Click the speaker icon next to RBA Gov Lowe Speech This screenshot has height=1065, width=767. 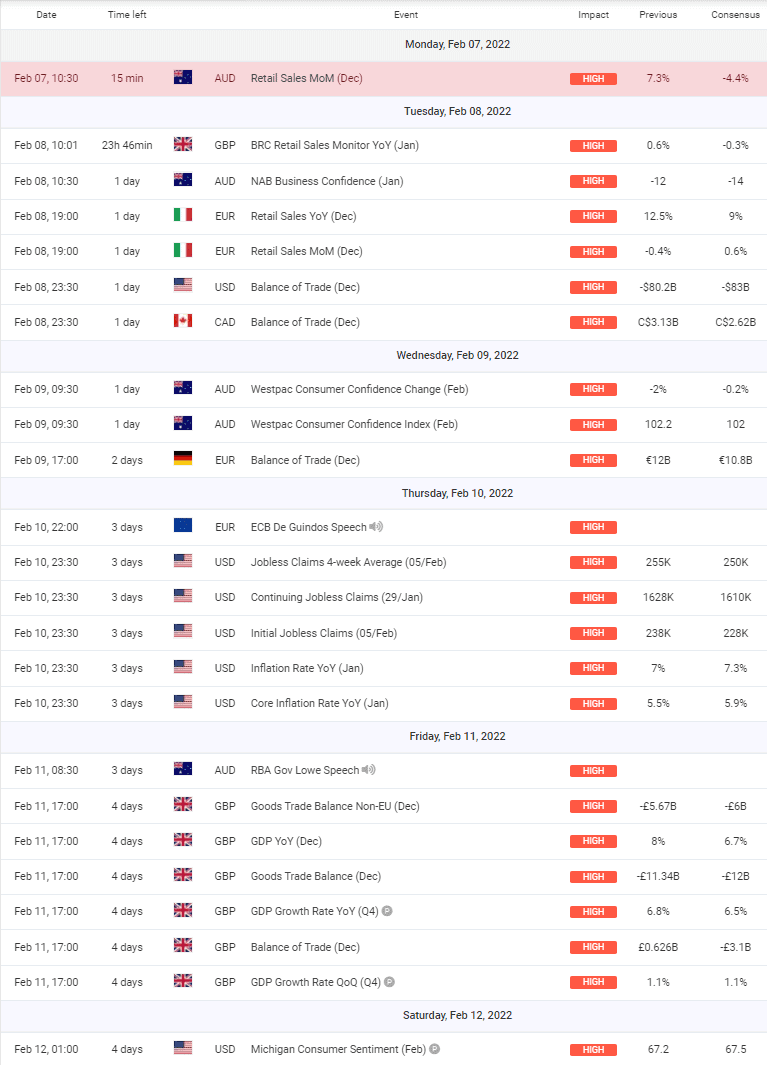(x=369, y=770)
